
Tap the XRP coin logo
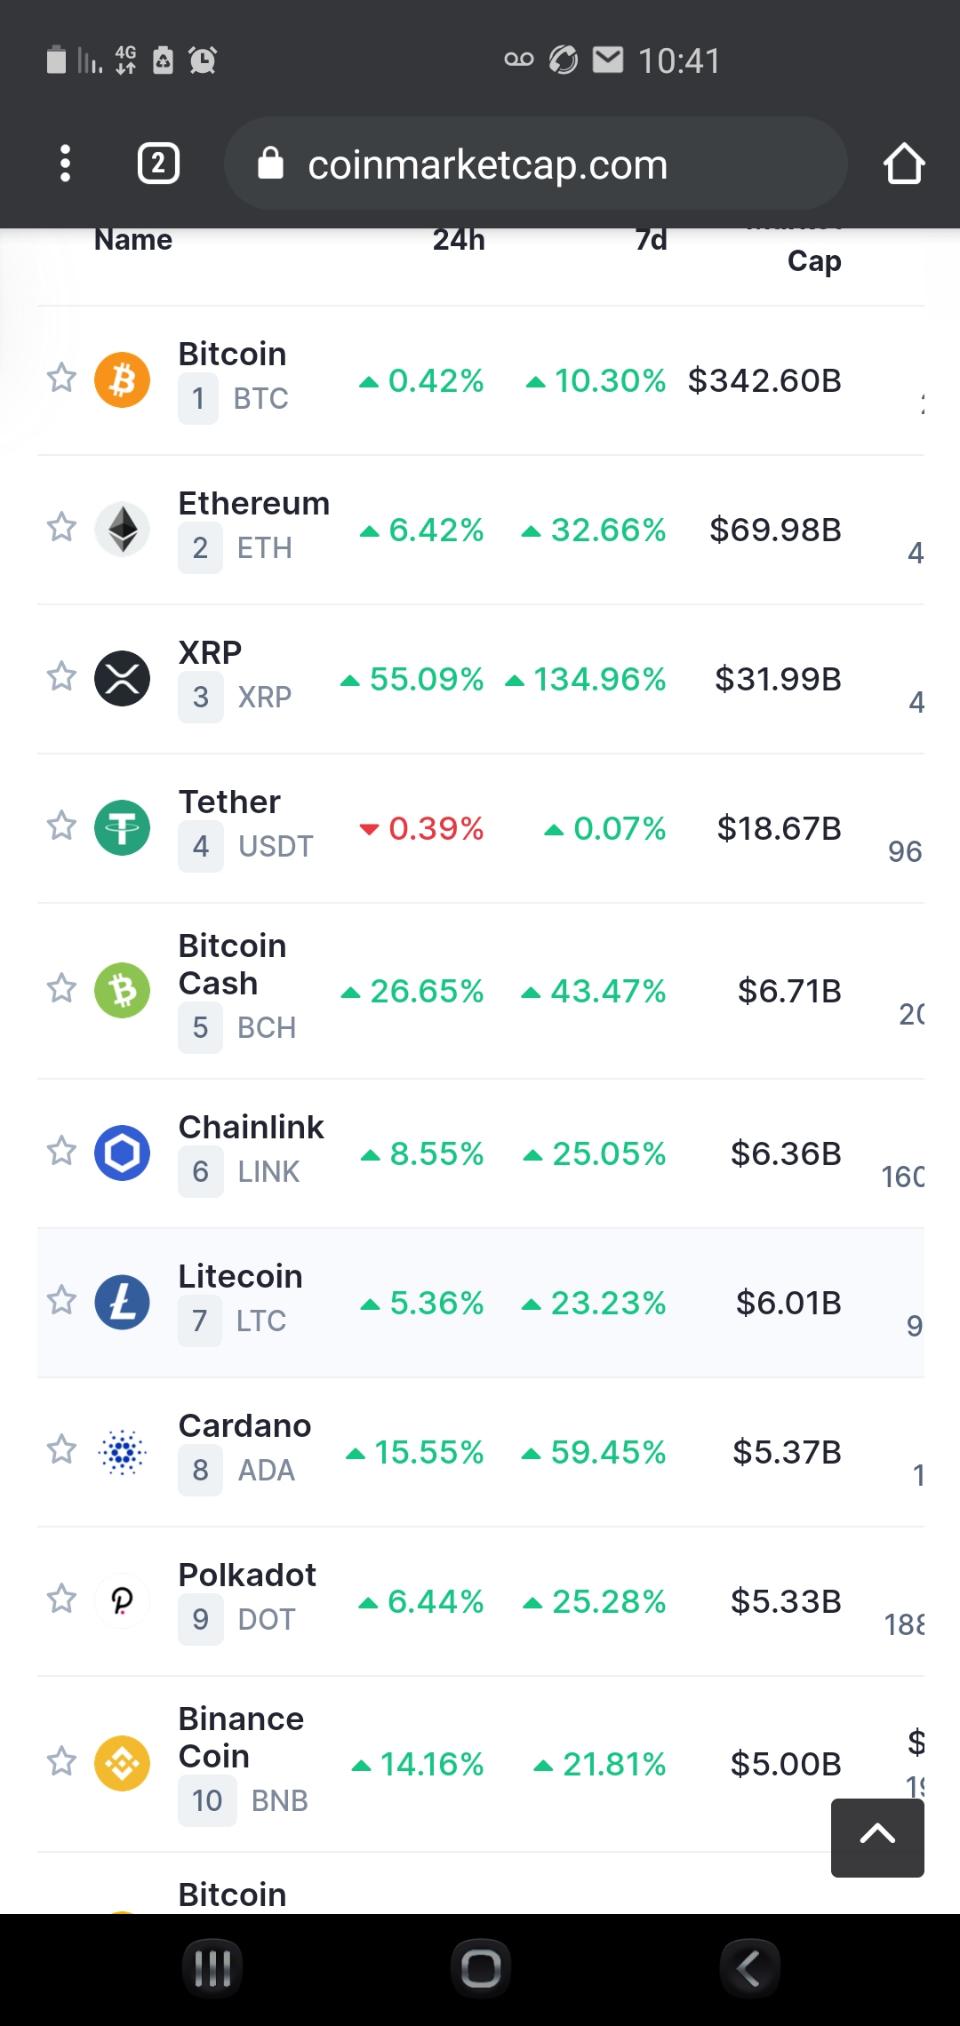click(122, 678)
